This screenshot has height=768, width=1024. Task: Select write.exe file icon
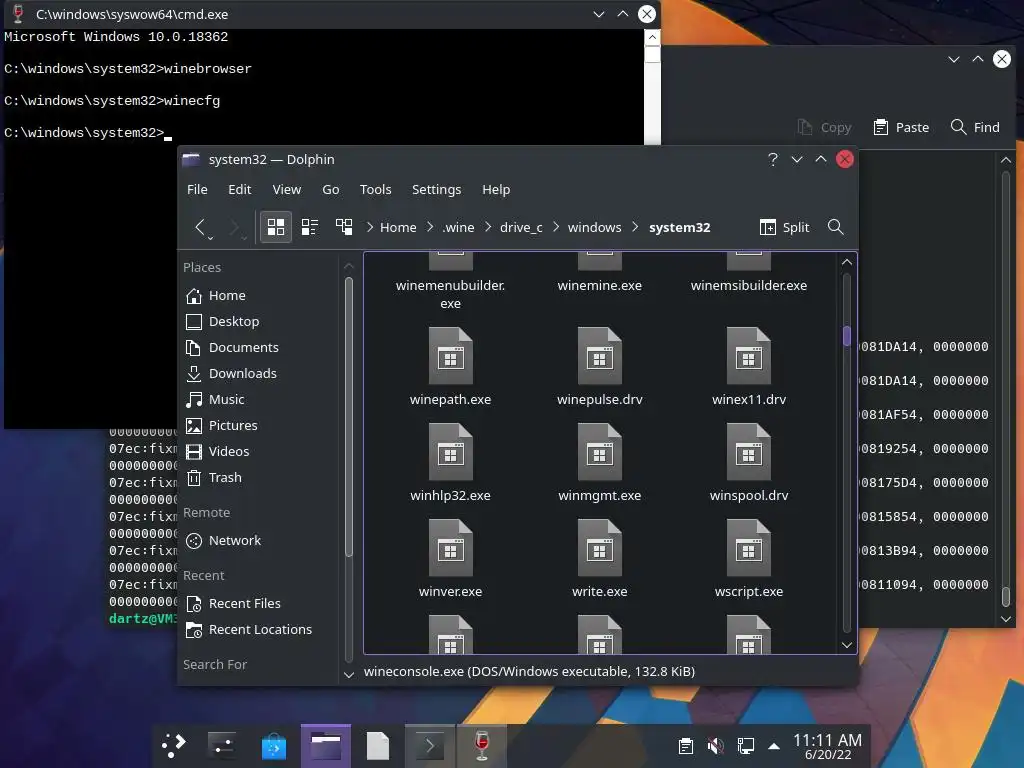600,548
